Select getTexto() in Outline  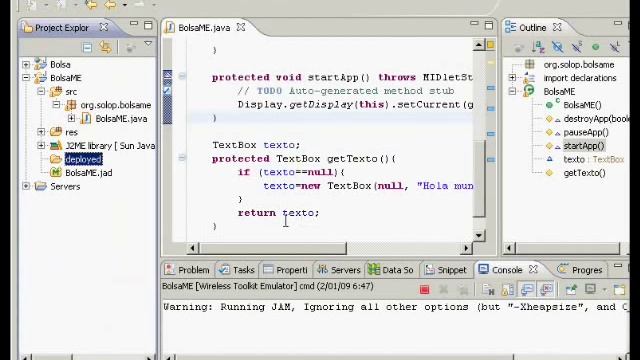point(584,173)
